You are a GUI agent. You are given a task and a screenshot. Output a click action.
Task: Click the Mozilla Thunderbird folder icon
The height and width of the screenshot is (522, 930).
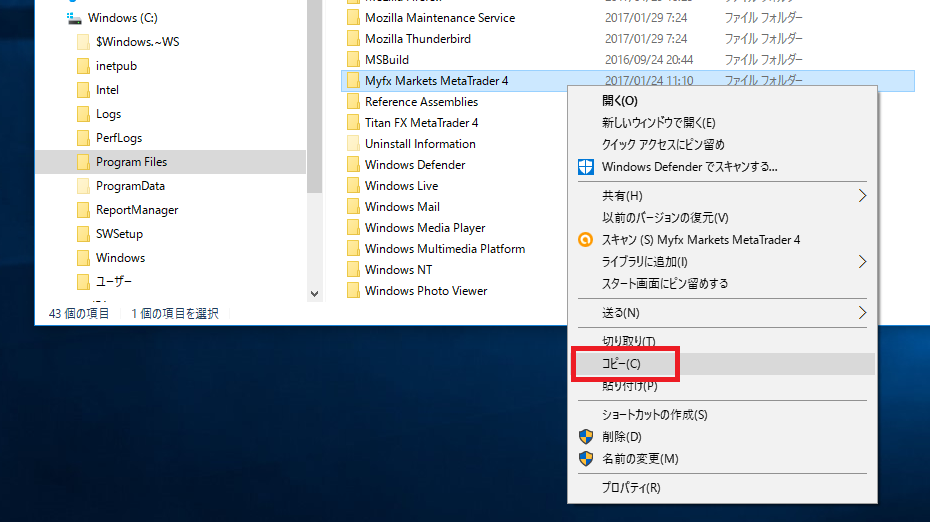[353, 39]
